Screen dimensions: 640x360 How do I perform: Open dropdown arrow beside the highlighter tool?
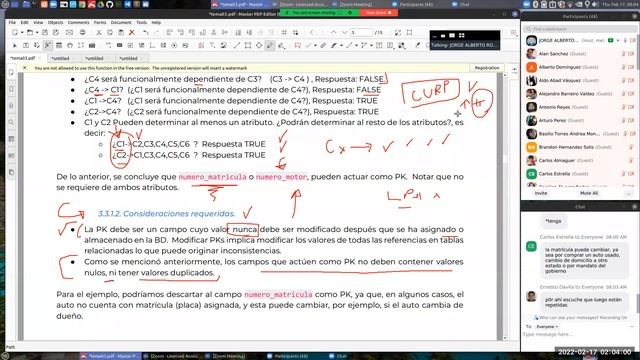click(341, 45)
